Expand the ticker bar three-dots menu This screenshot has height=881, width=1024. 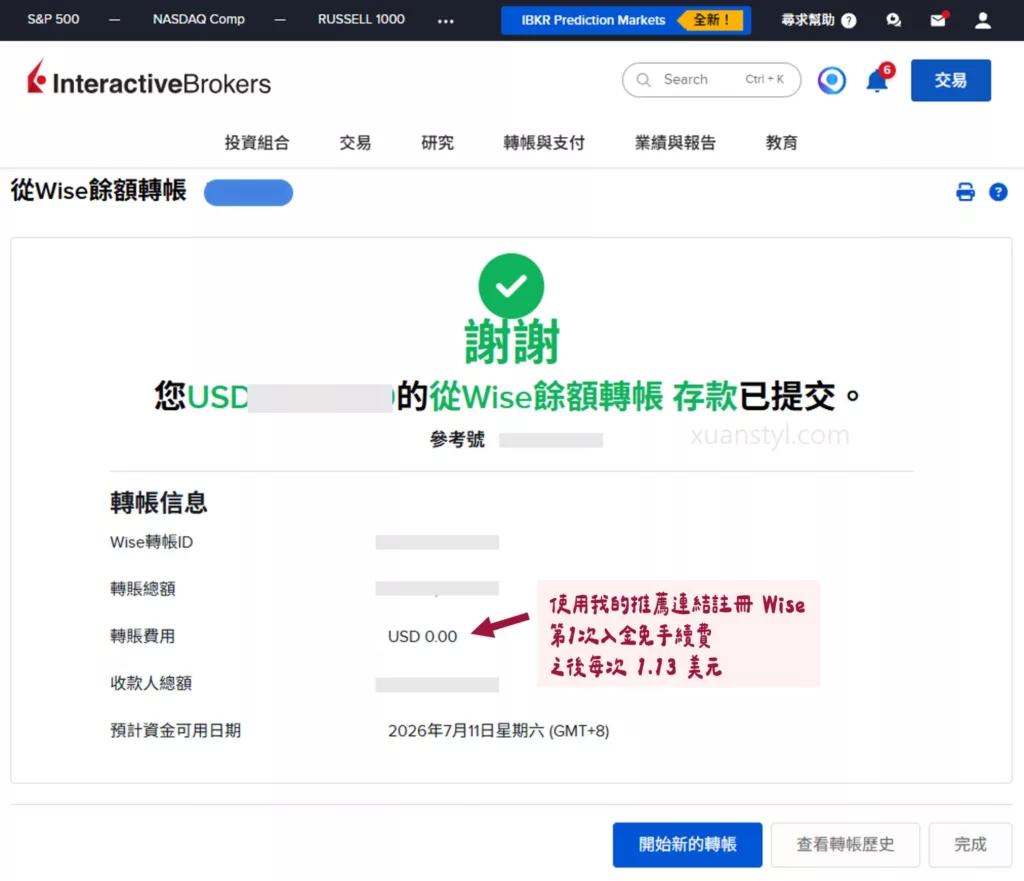tap(446, 20)
